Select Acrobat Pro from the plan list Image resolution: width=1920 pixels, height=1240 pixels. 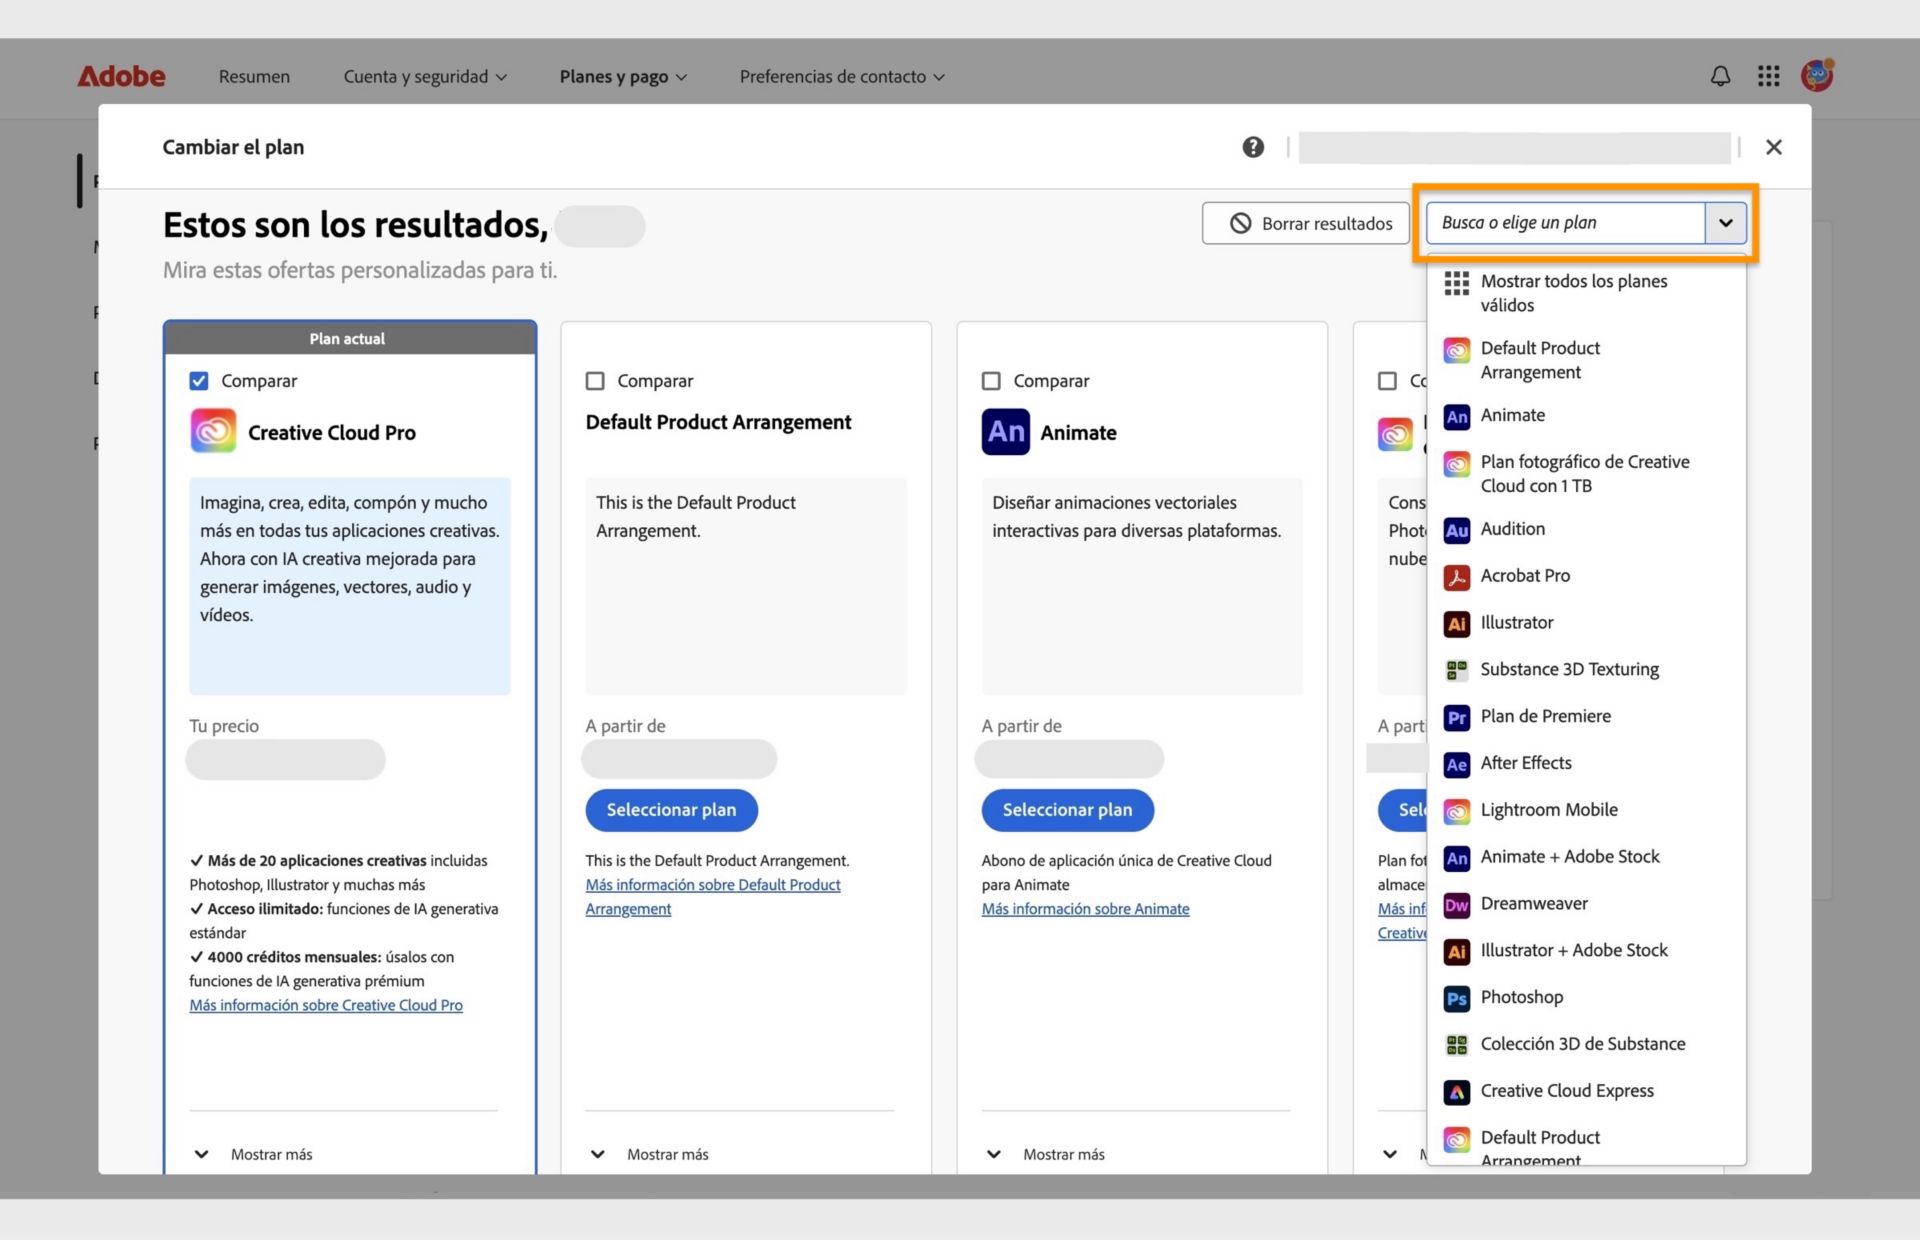pos(1524,575)
